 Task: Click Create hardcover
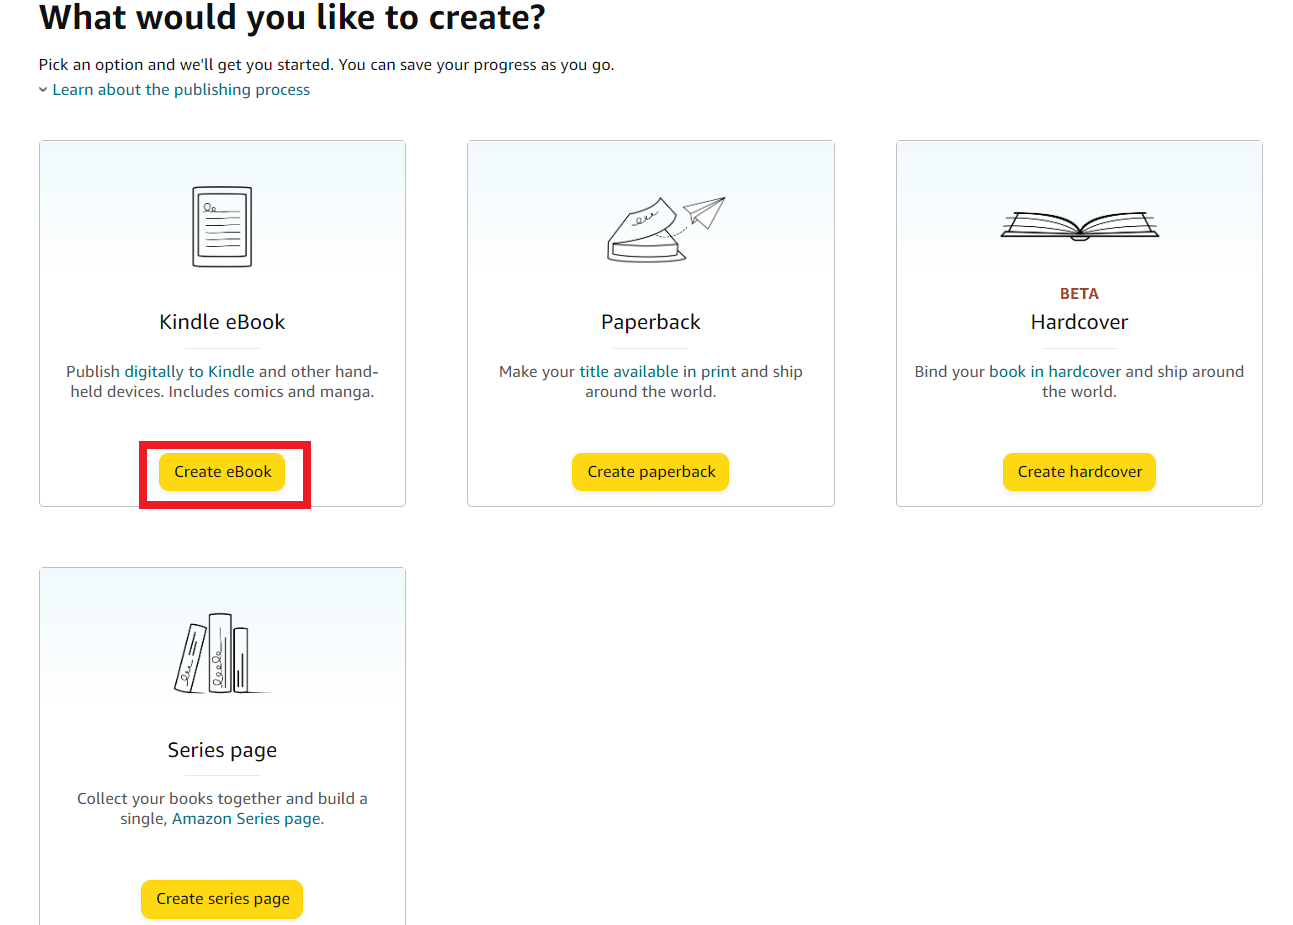pos(1079,471)
